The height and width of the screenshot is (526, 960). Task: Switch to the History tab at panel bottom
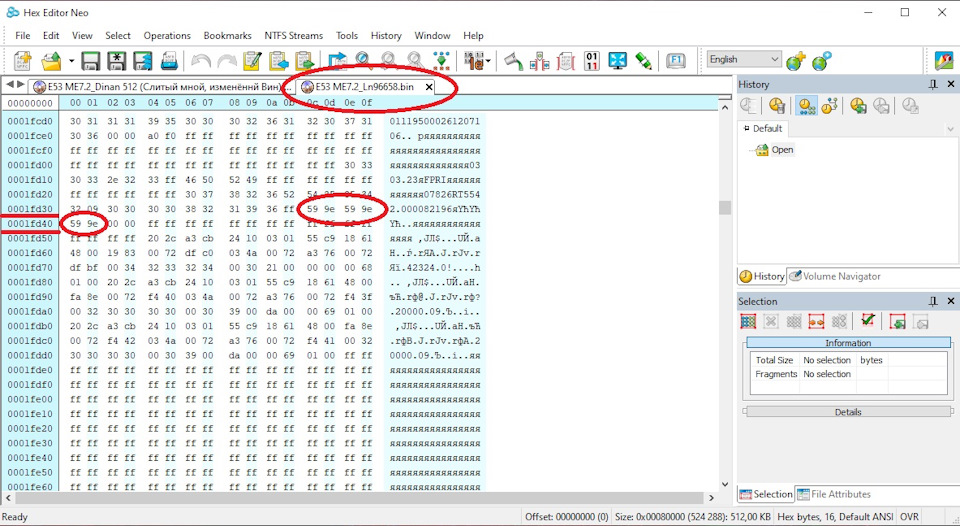[x=762, y=276]
